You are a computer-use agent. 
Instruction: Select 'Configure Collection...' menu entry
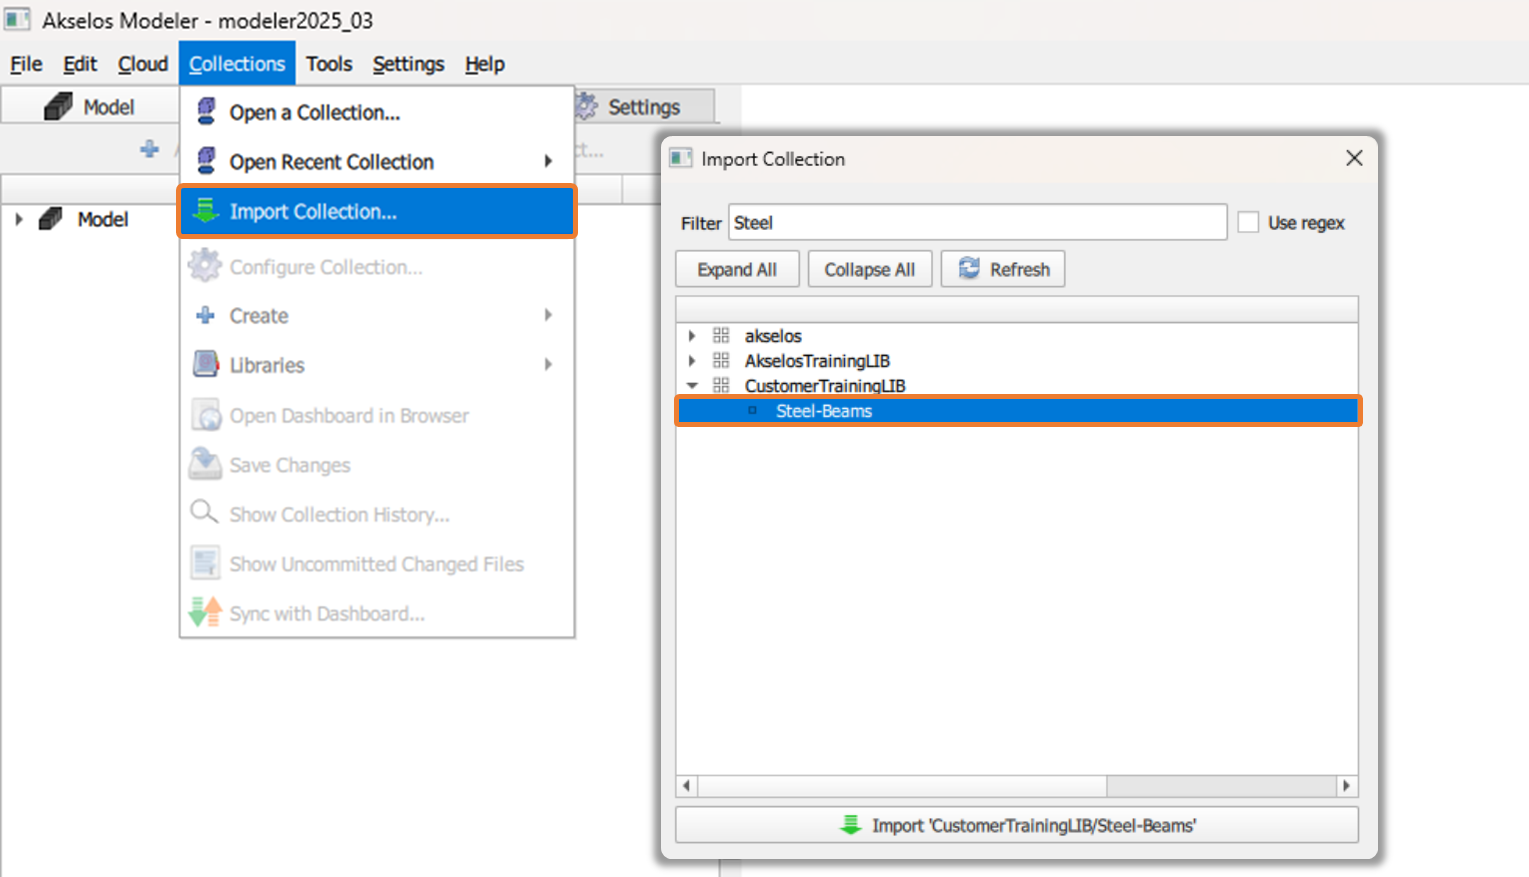[x=377, y=267]
